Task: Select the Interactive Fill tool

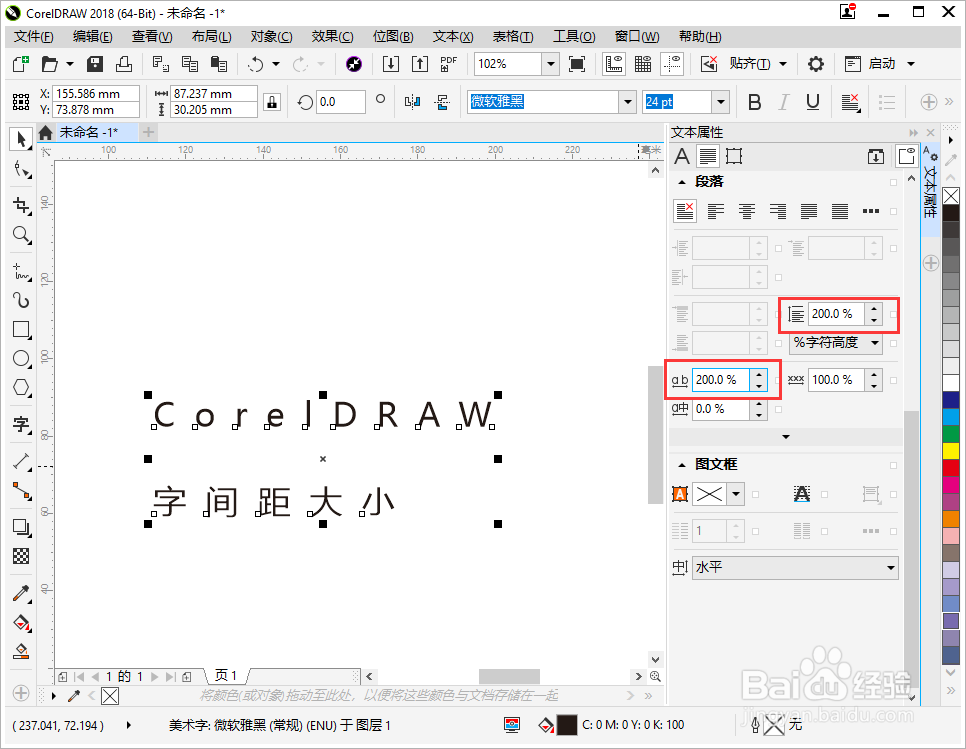Action: (x=21, y=623)
